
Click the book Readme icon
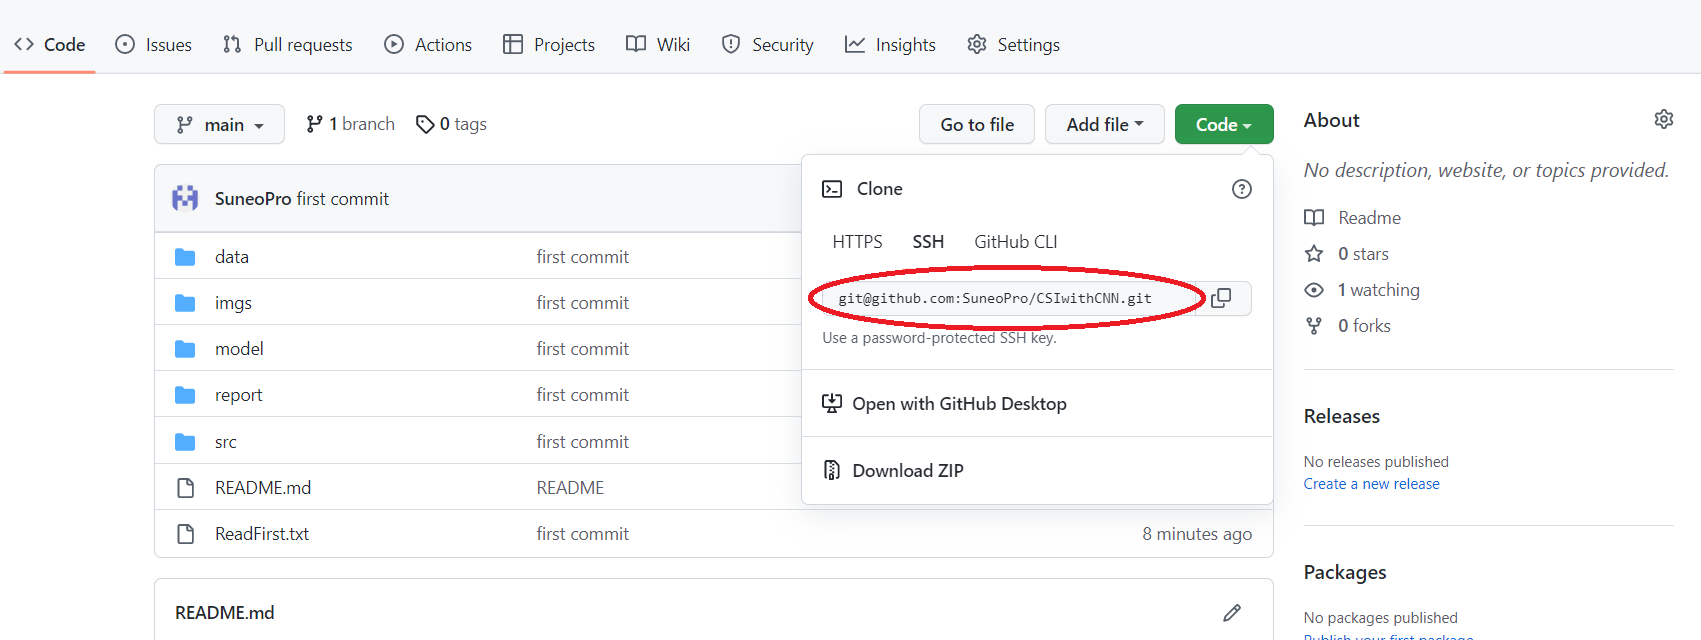click(1314, 218)
